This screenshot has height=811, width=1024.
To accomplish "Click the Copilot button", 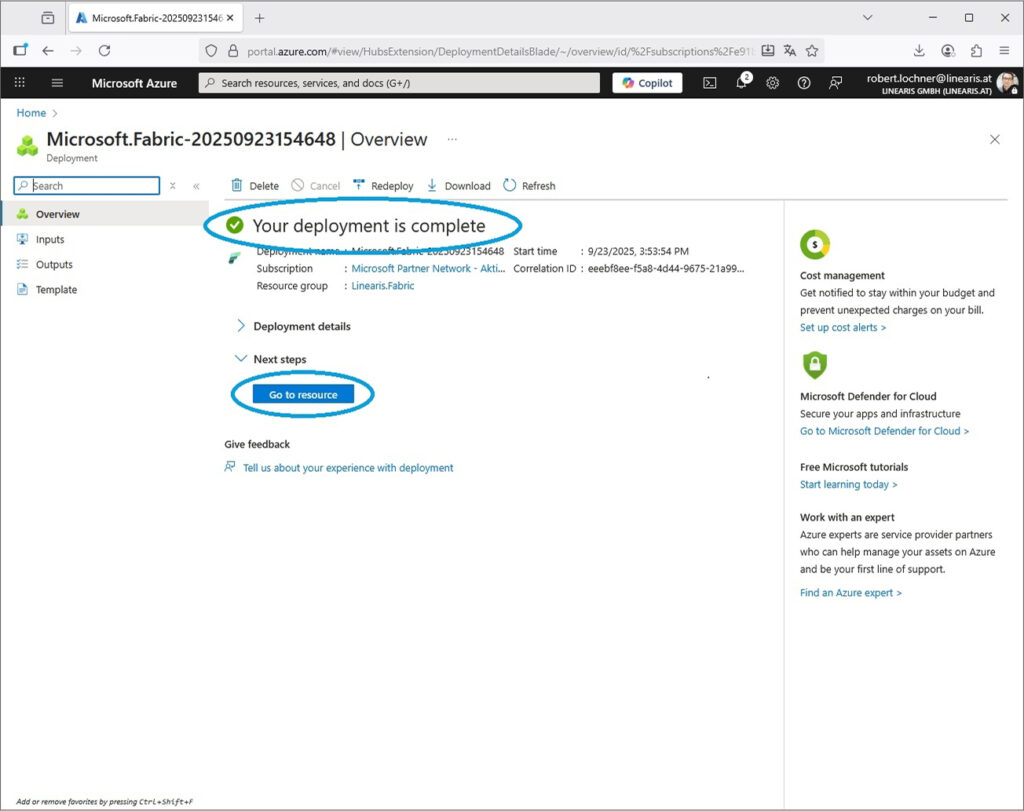I will pyautogui.click(x=647, y=83).
